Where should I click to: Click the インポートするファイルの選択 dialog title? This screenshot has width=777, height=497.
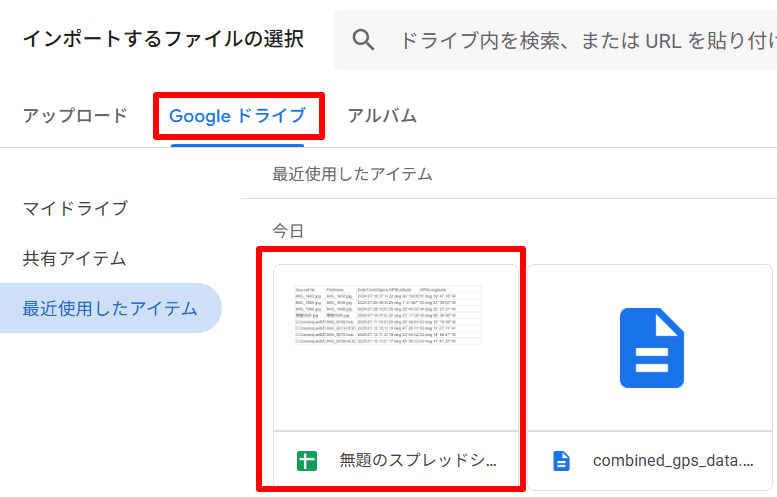point(163,39)
